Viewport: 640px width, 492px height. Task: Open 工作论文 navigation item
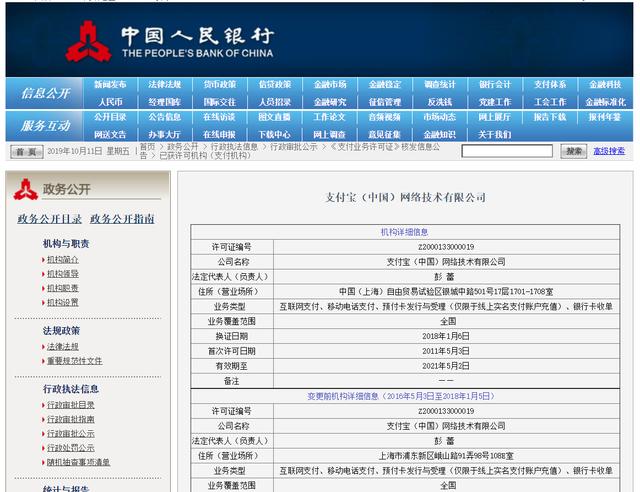pos(330,117)
